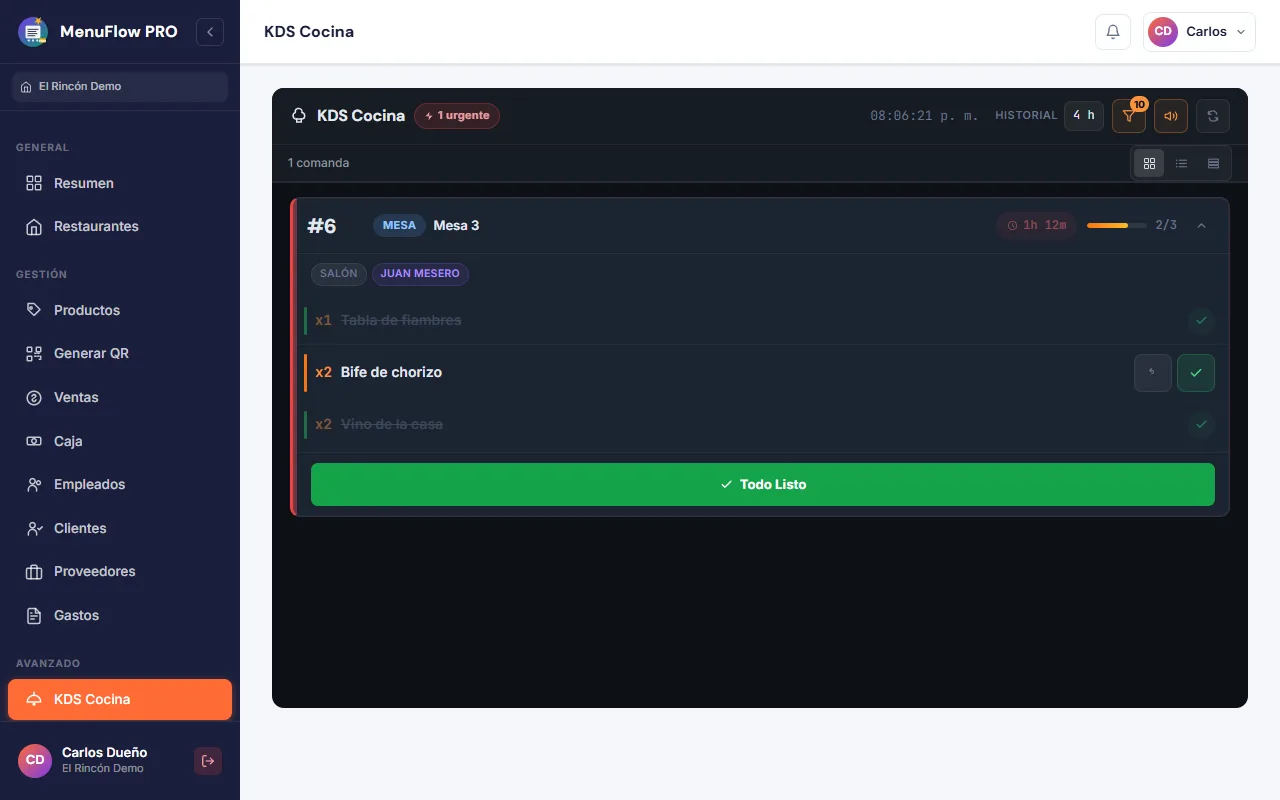The image size is (1280, 800).
Task: Click the Todo Listo button
Action: pos(763,484)
